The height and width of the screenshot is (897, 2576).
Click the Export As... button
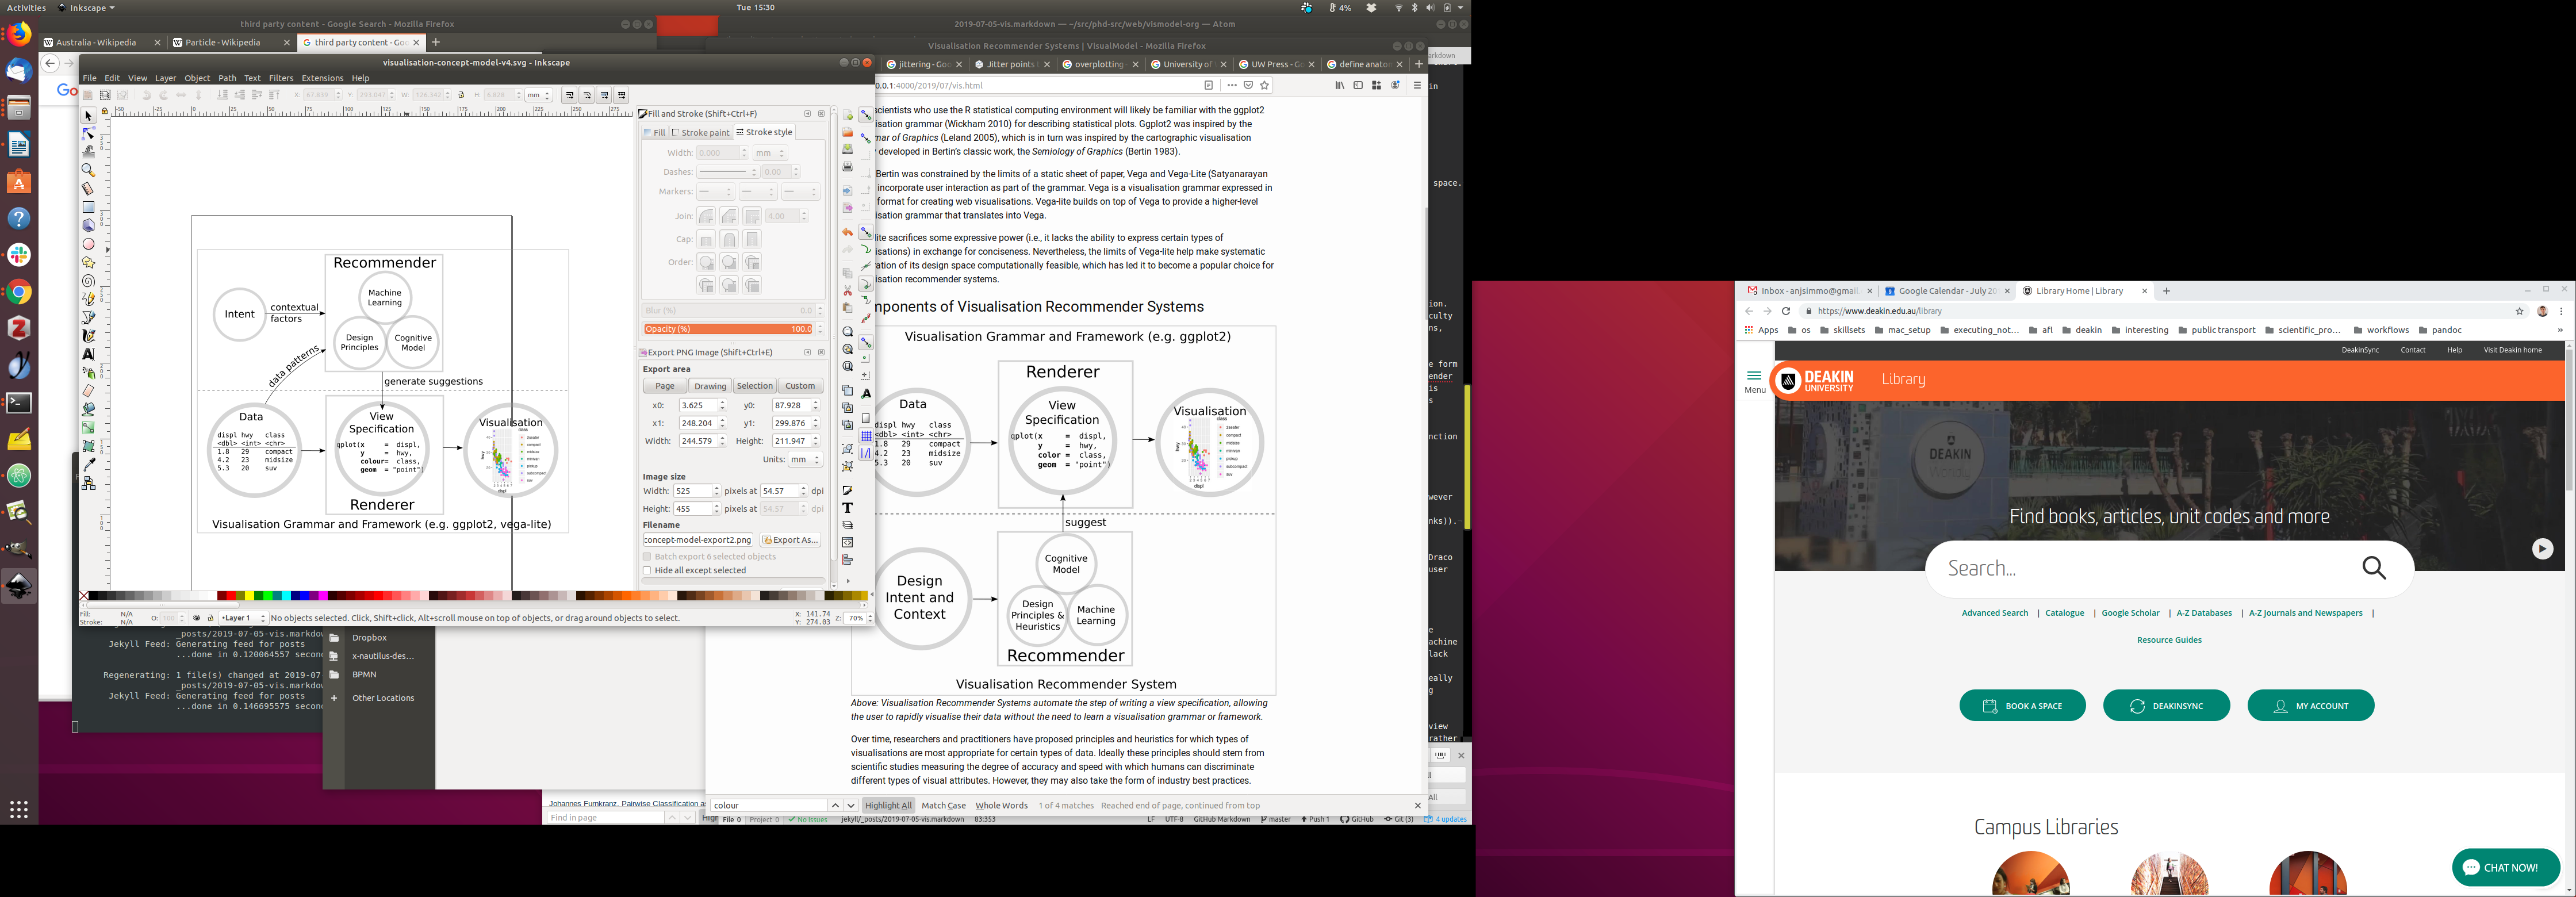coord(790,540)
